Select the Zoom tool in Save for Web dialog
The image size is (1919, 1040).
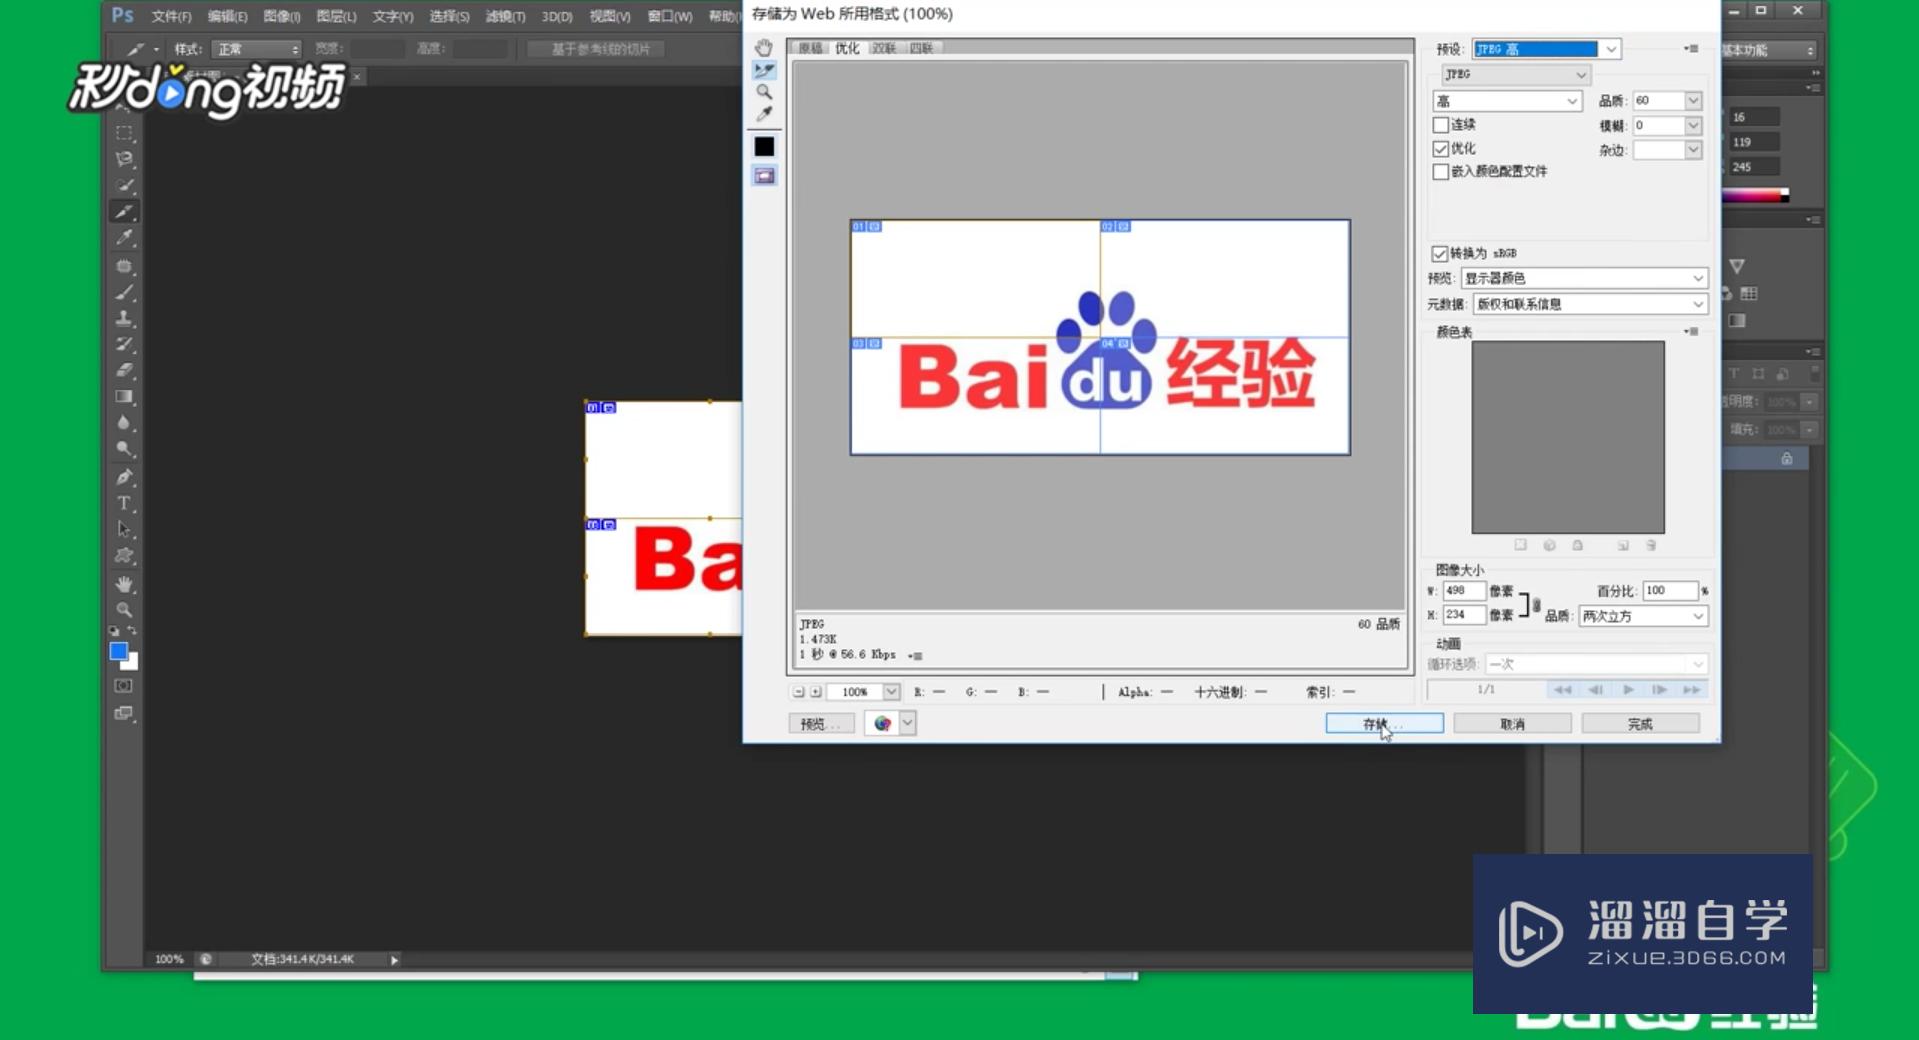pos(764,92)
